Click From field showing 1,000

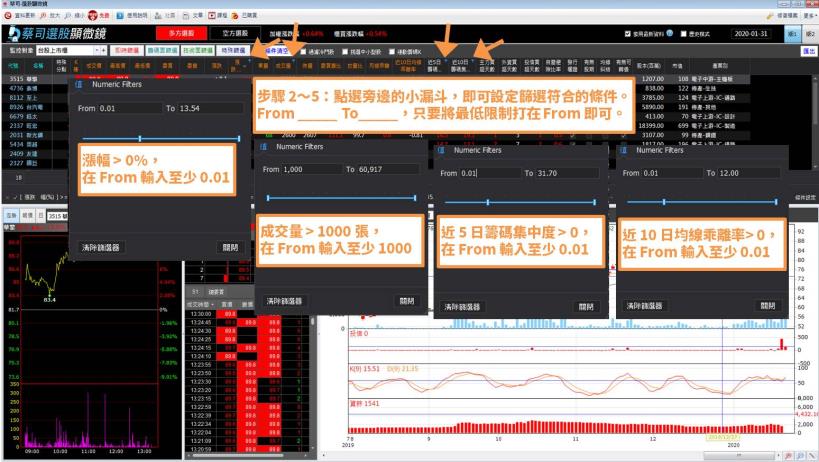pyautogui.click(x=312, y=169)
